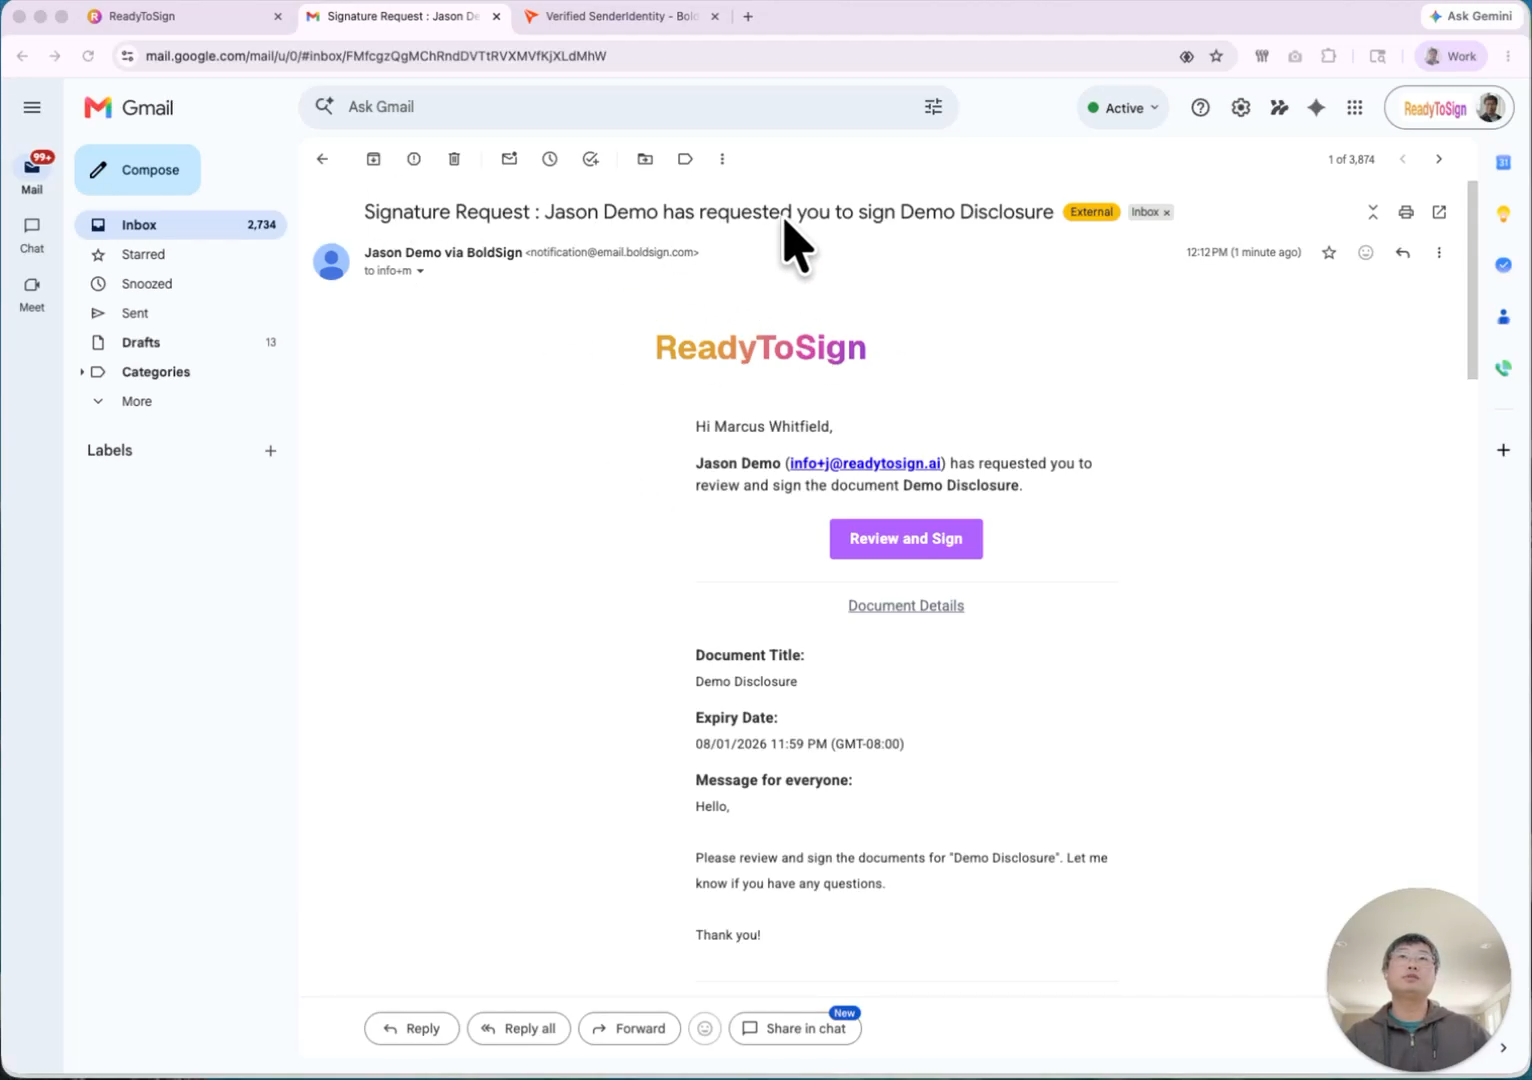Open message's three-dot More menu
The image size is (1532, 1080).
pyautogui.click(x=1439, y=253)
